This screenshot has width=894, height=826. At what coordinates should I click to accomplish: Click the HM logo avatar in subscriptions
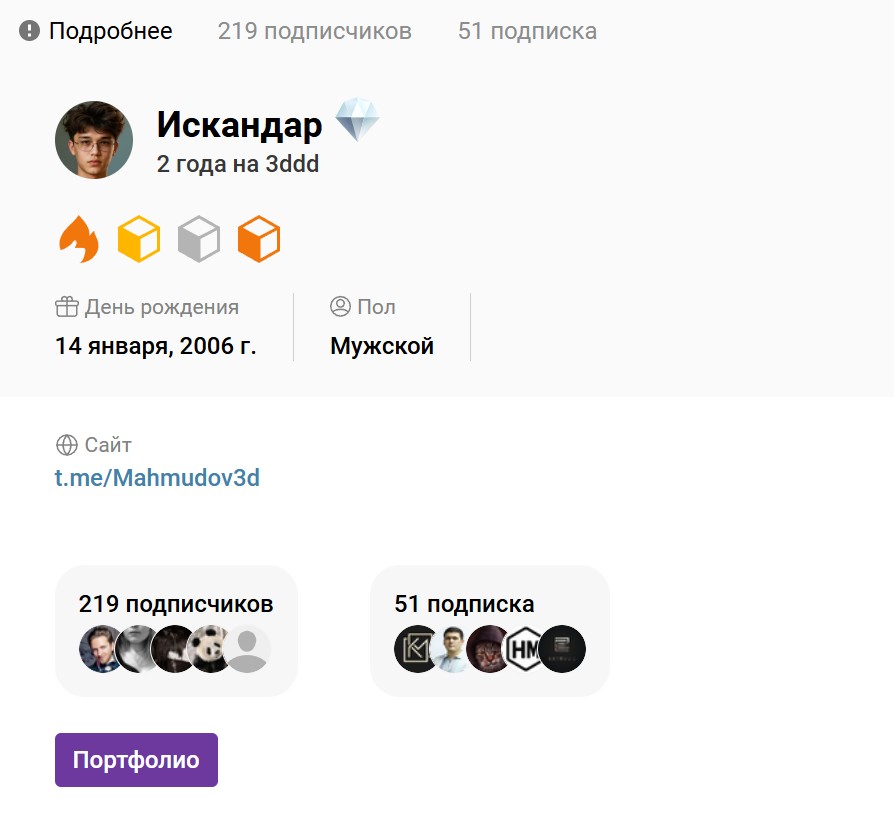526,649
